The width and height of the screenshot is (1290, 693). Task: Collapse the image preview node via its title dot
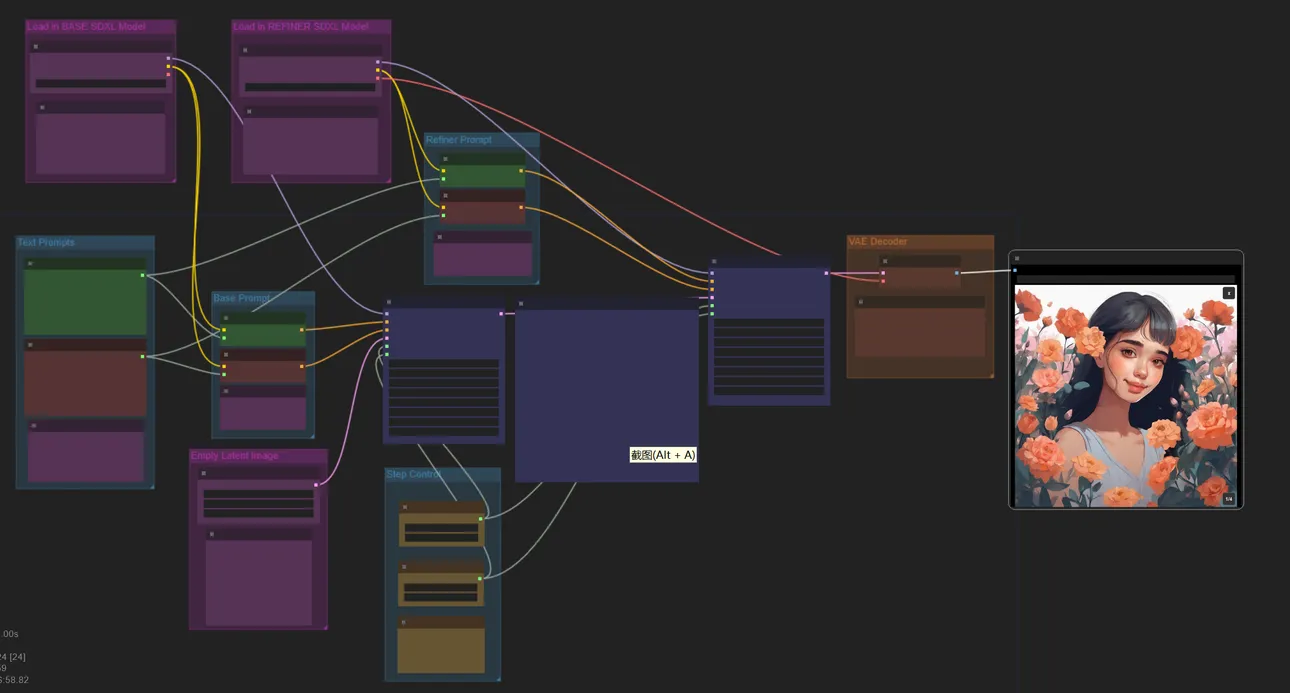point(1017,259)
